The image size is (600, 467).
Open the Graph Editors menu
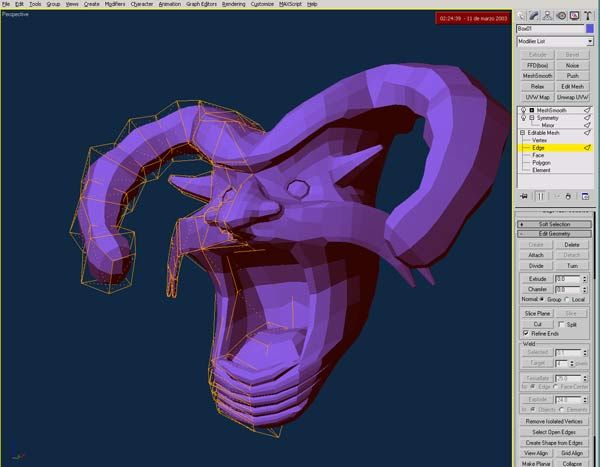[201, 4]
